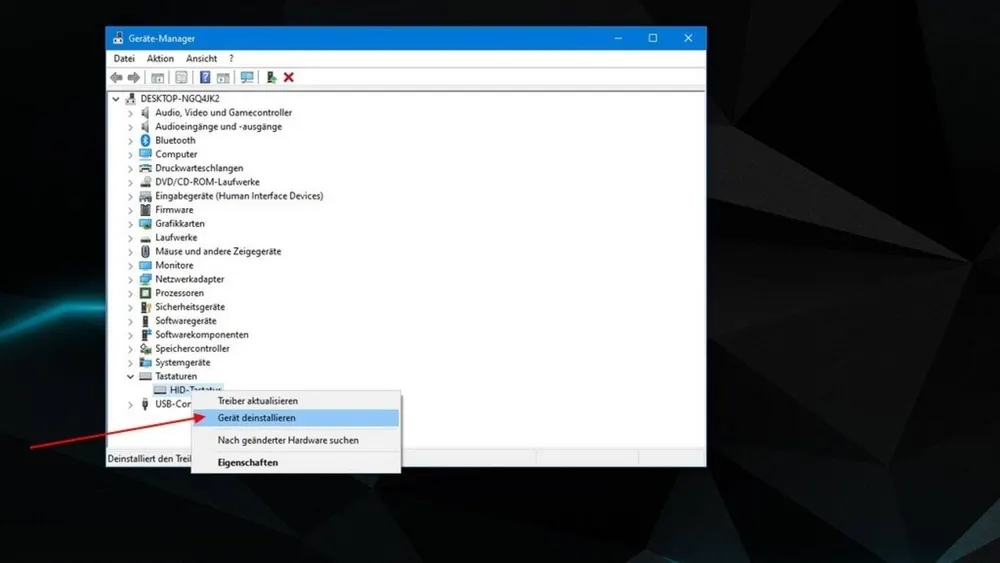
Task: Select the Laufwerke label
Action: point(176,238)
